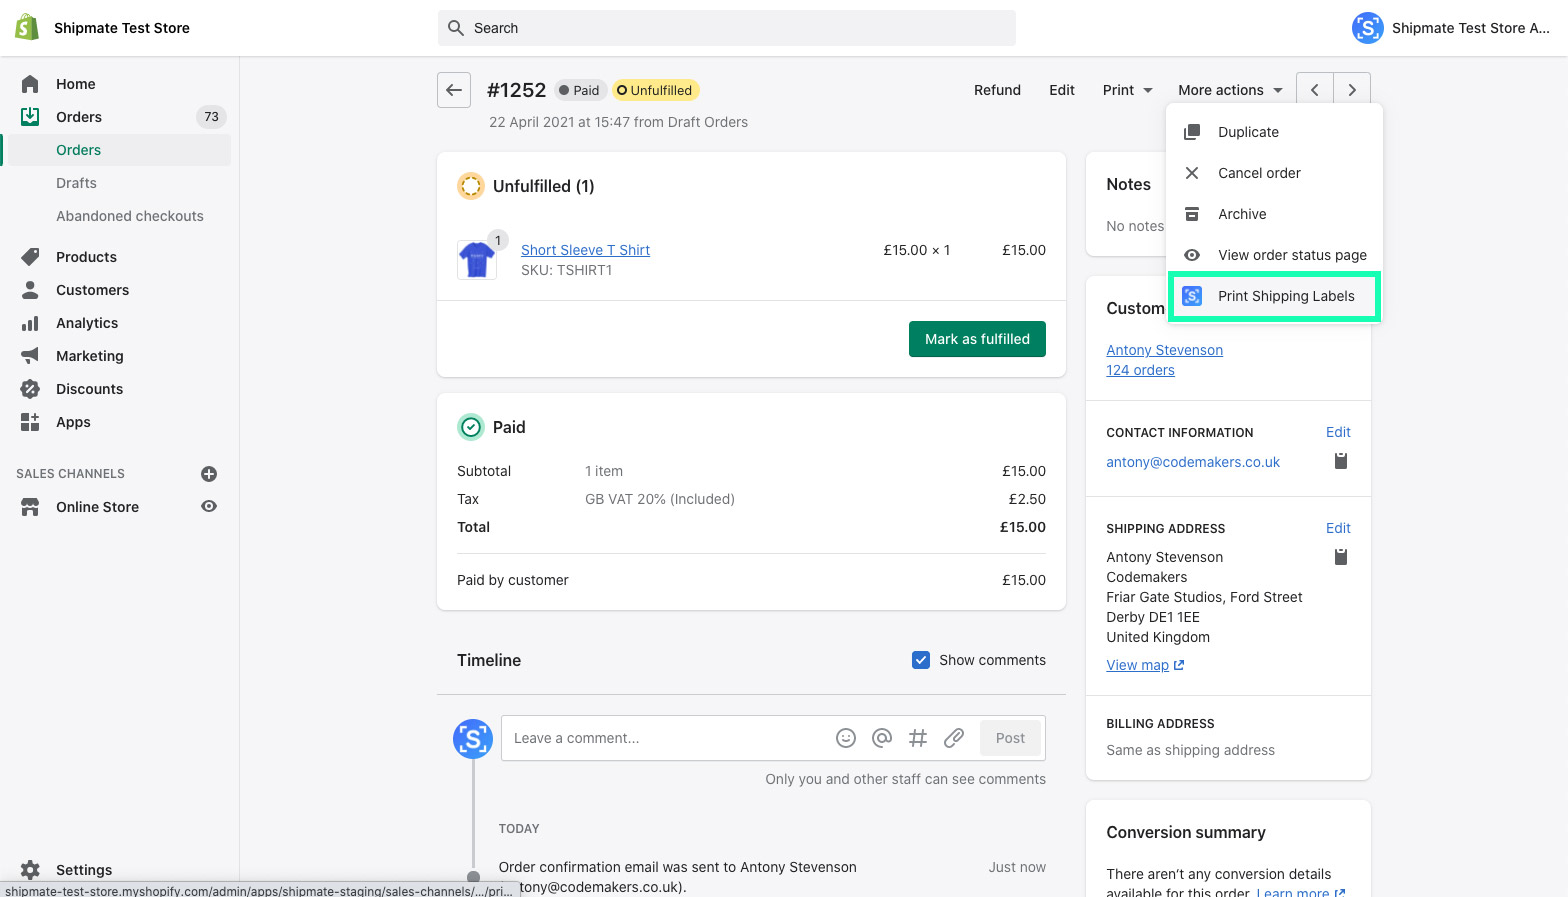The width and height of the screenshot is (1568, 897).
Task: Copy customer email with the clipboard icon
Action: coord(1341,461)
